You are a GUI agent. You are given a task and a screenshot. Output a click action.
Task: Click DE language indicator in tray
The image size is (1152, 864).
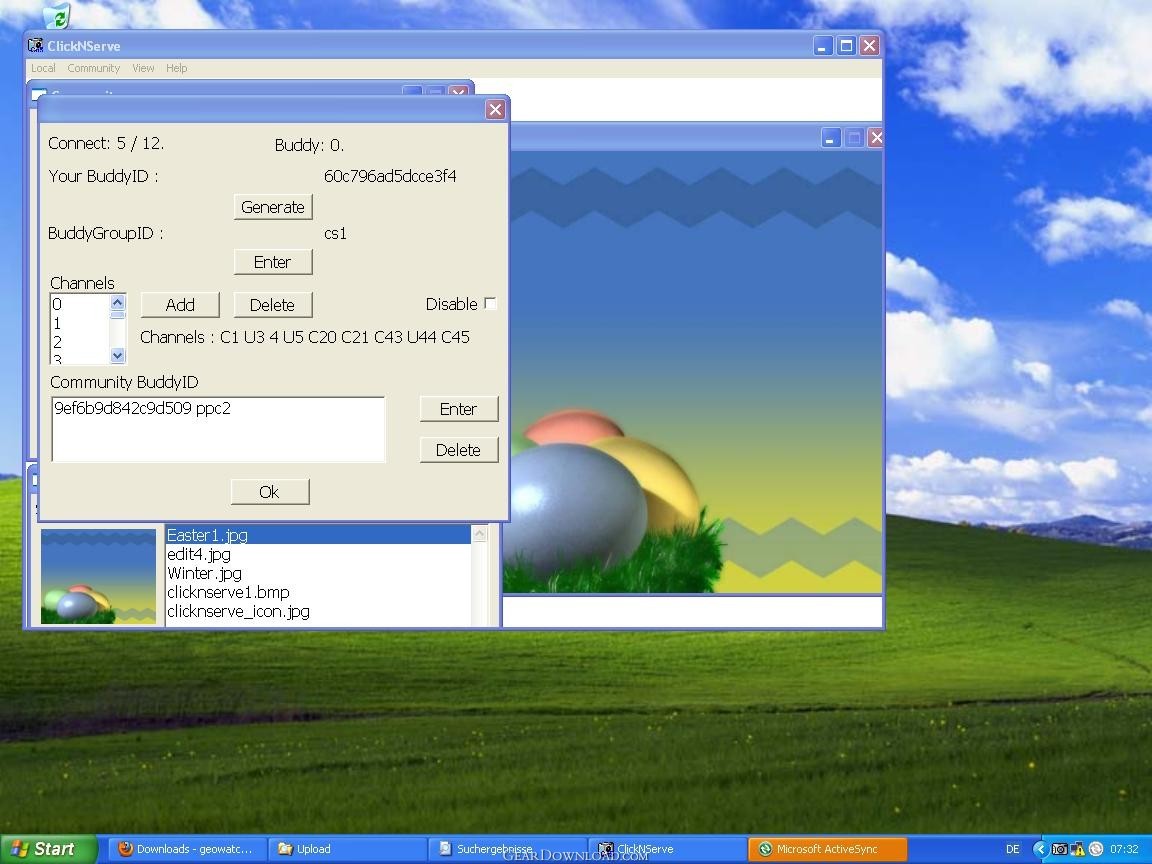click(1012, 849)
